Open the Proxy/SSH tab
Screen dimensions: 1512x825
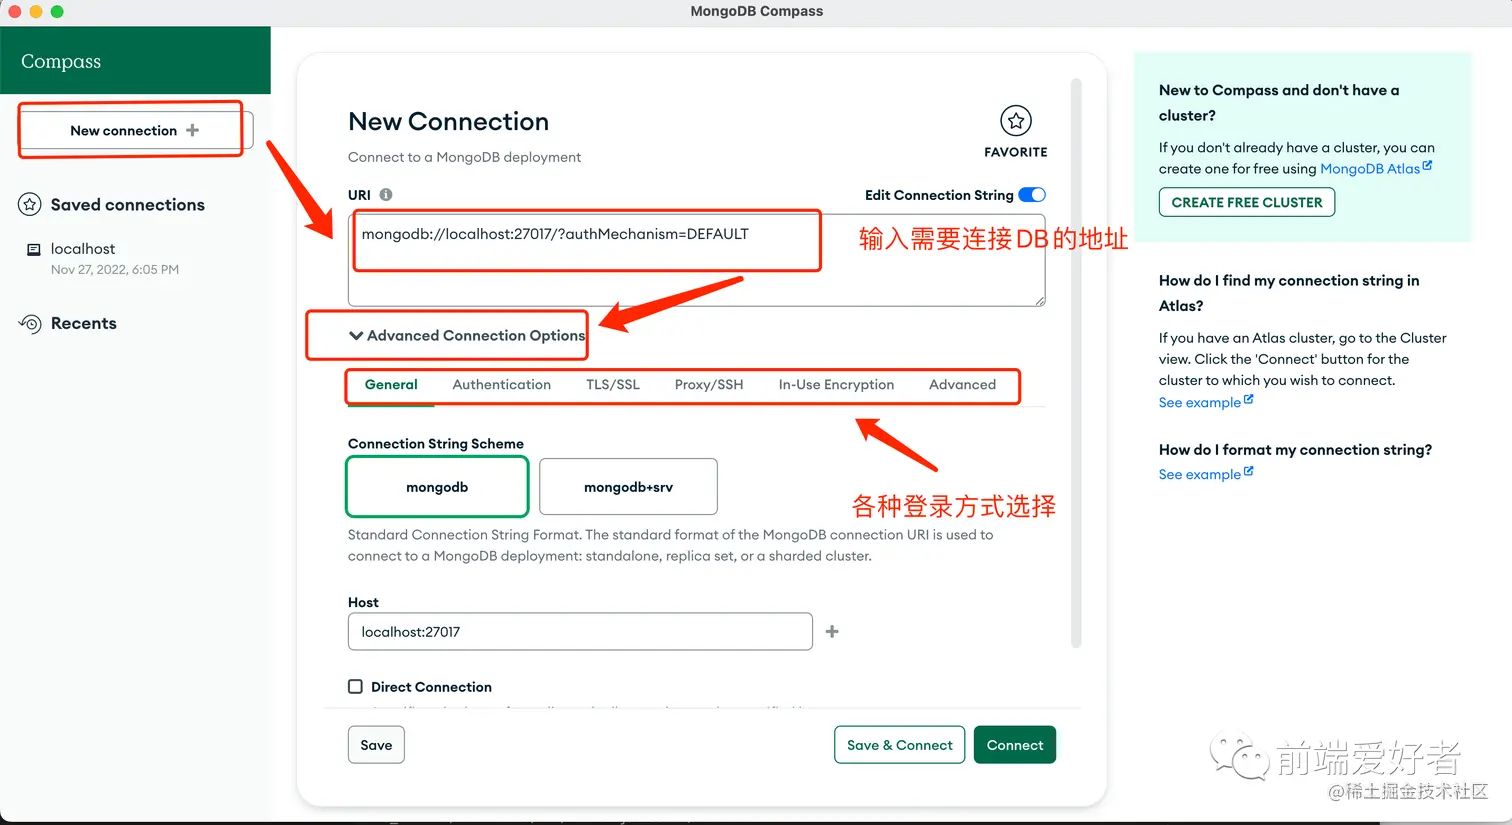tap(709, 384)
